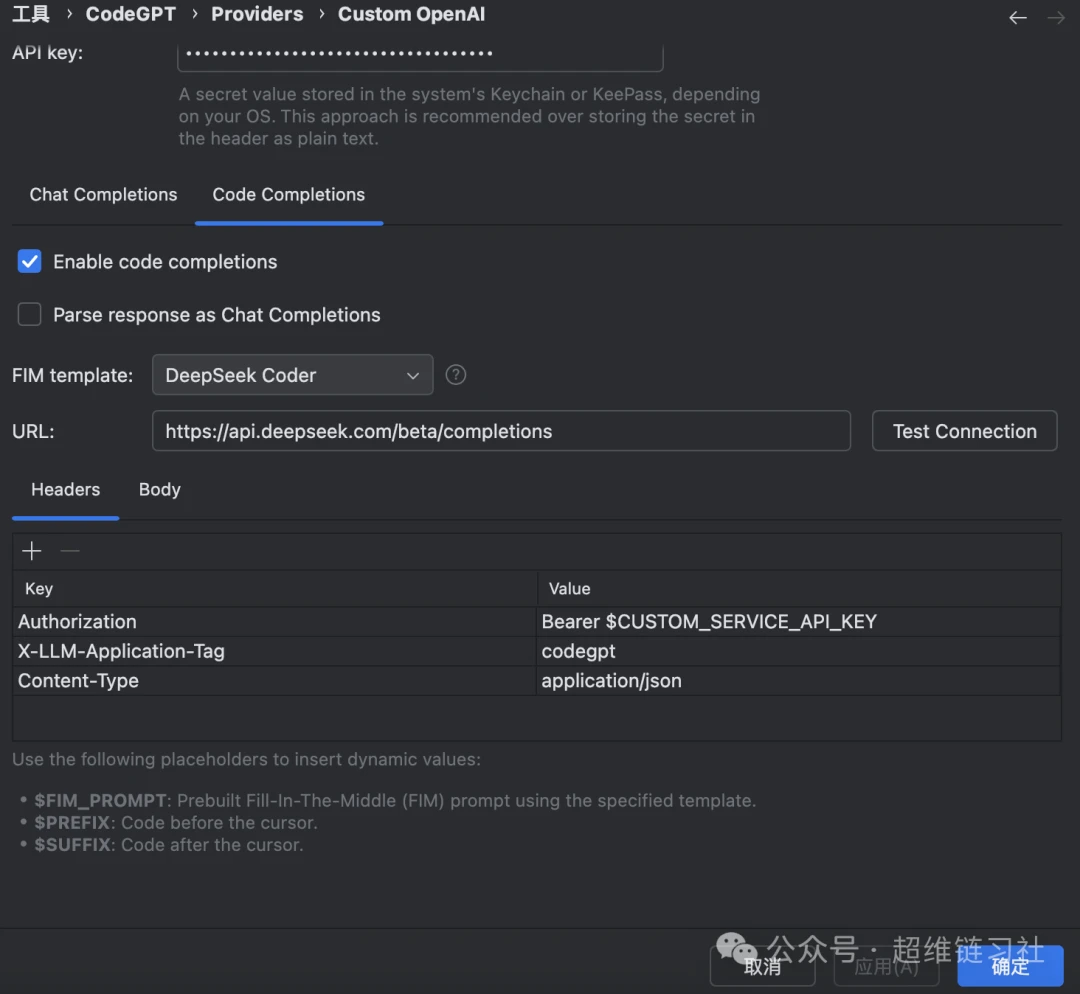Select the Code Completions tab

tap(289, 195)
